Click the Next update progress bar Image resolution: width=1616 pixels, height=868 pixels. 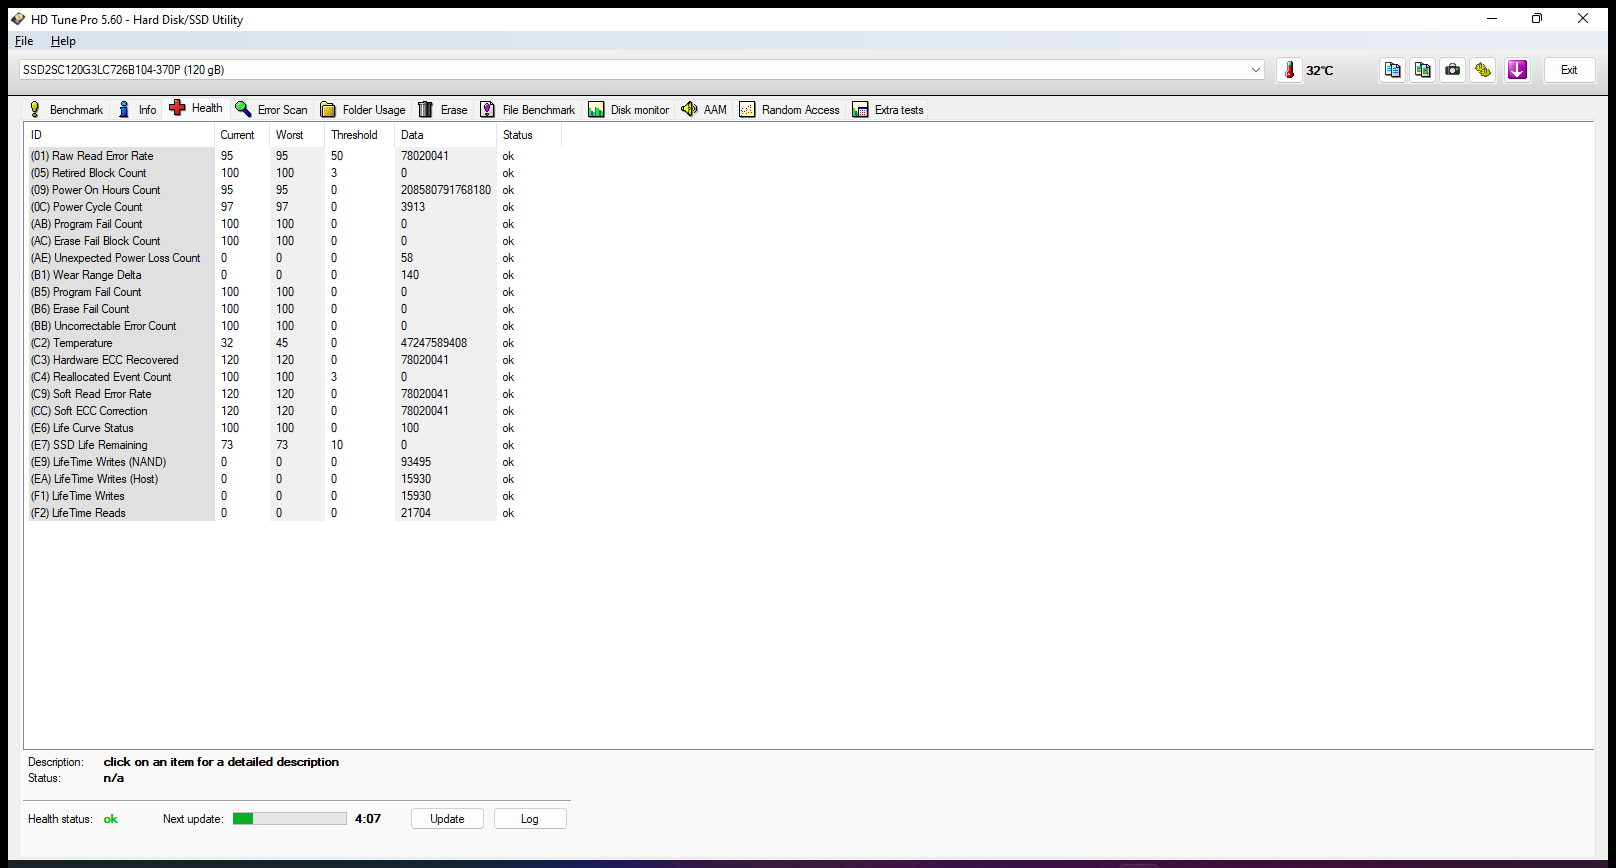click(290, 819)
